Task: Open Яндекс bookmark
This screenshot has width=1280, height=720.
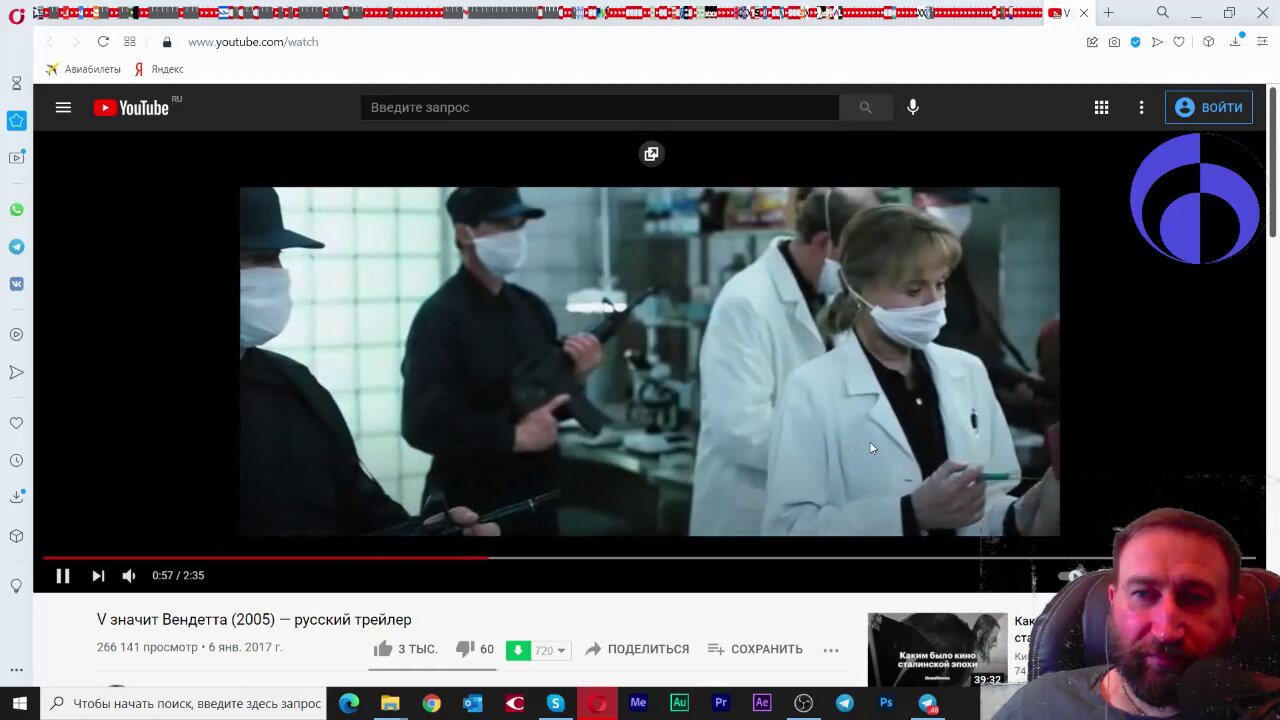Action: [x=159, y=69]
